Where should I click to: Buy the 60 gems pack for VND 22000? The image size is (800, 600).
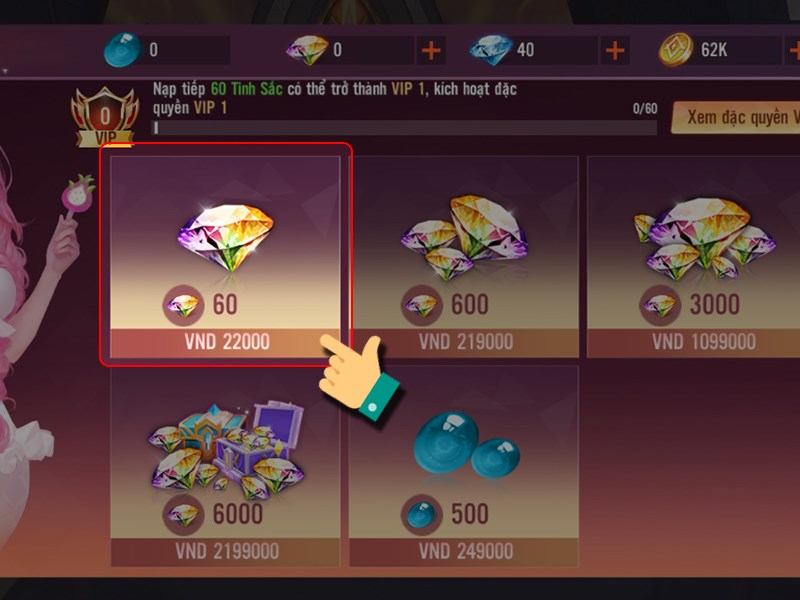point(225,257)
